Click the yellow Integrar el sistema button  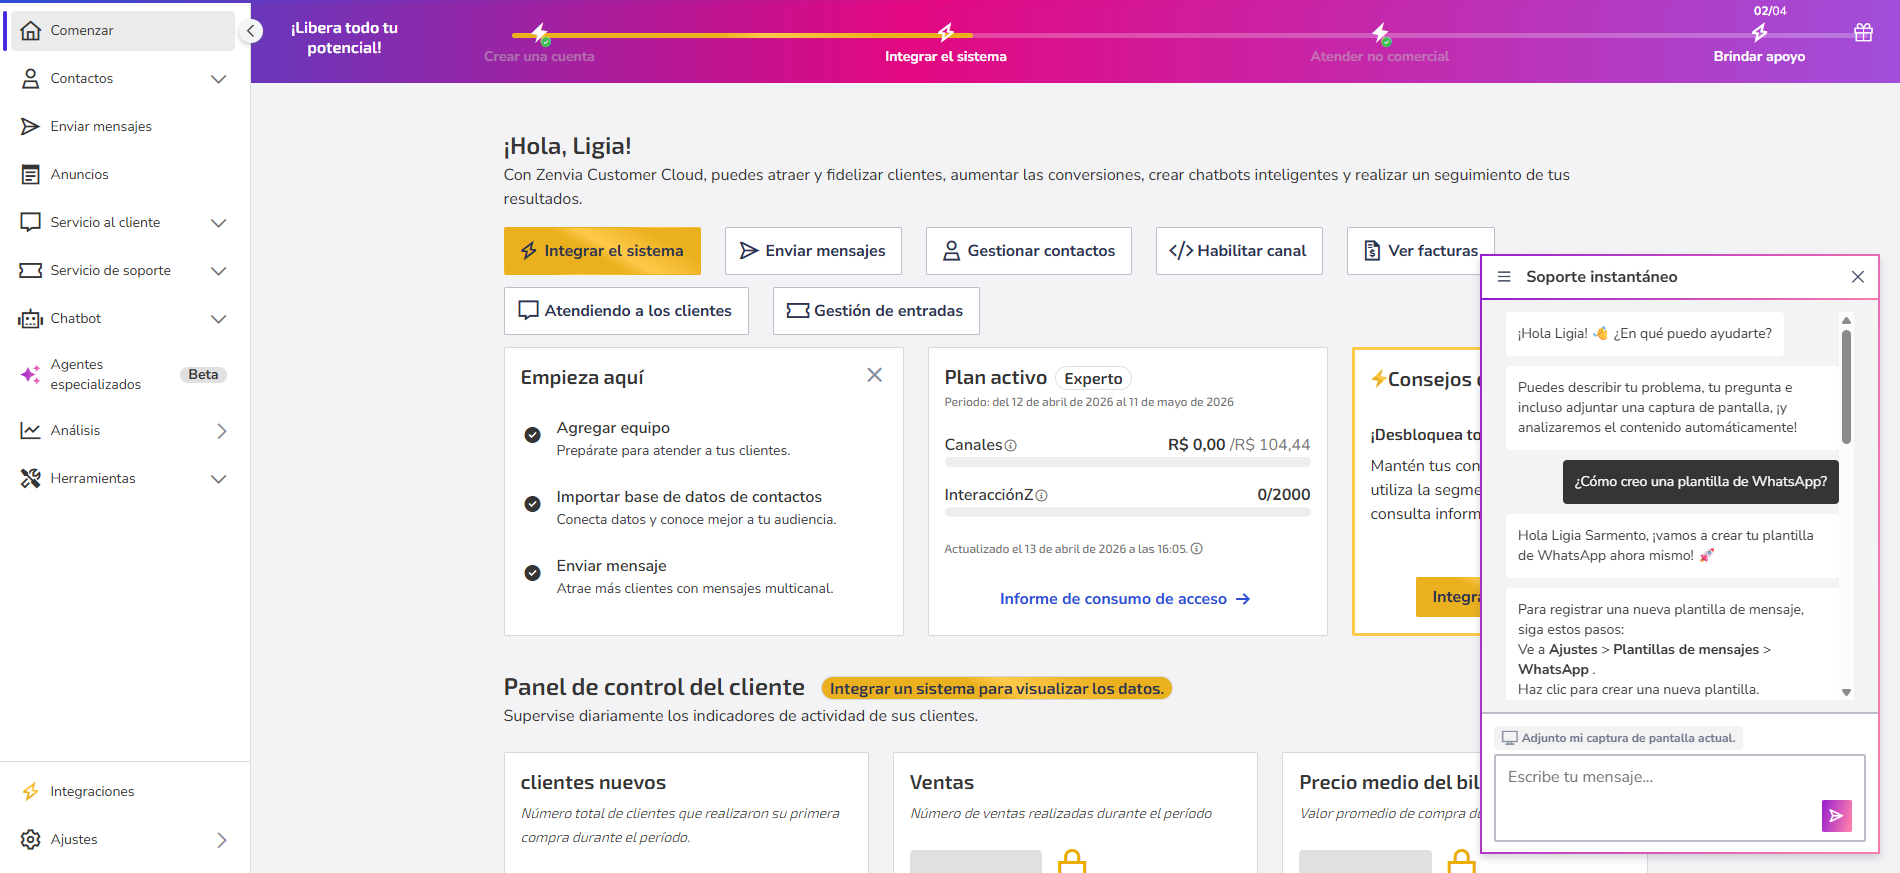click(x=602, y=251)
